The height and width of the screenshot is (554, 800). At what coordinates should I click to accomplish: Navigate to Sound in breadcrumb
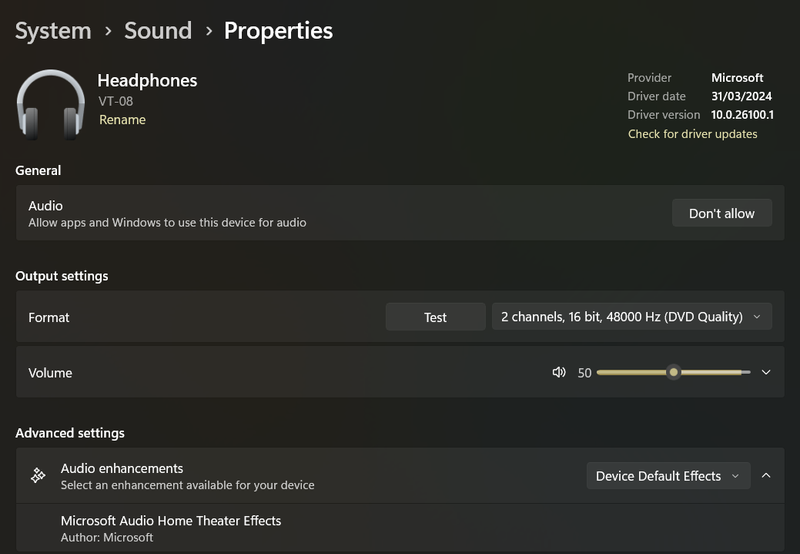tap(158, 31)
